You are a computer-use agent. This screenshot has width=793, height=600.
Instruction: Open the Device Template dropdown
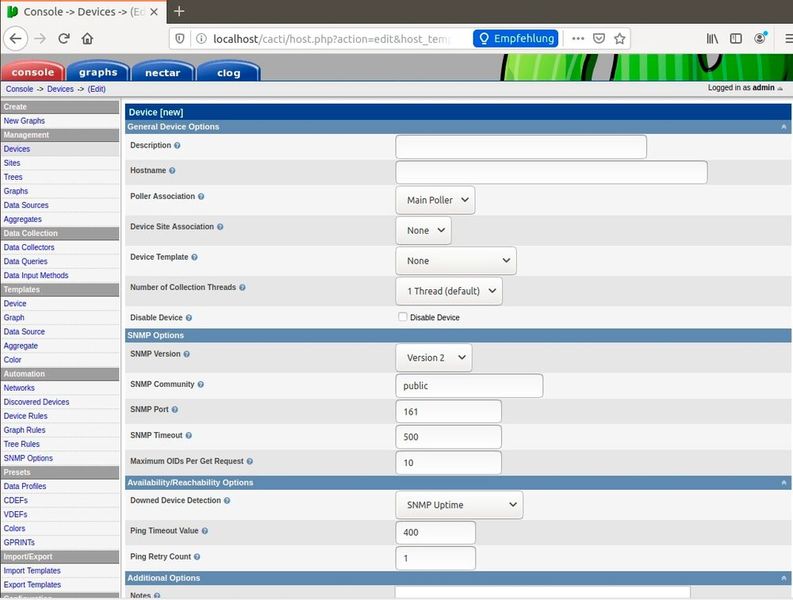click(456, 261)
